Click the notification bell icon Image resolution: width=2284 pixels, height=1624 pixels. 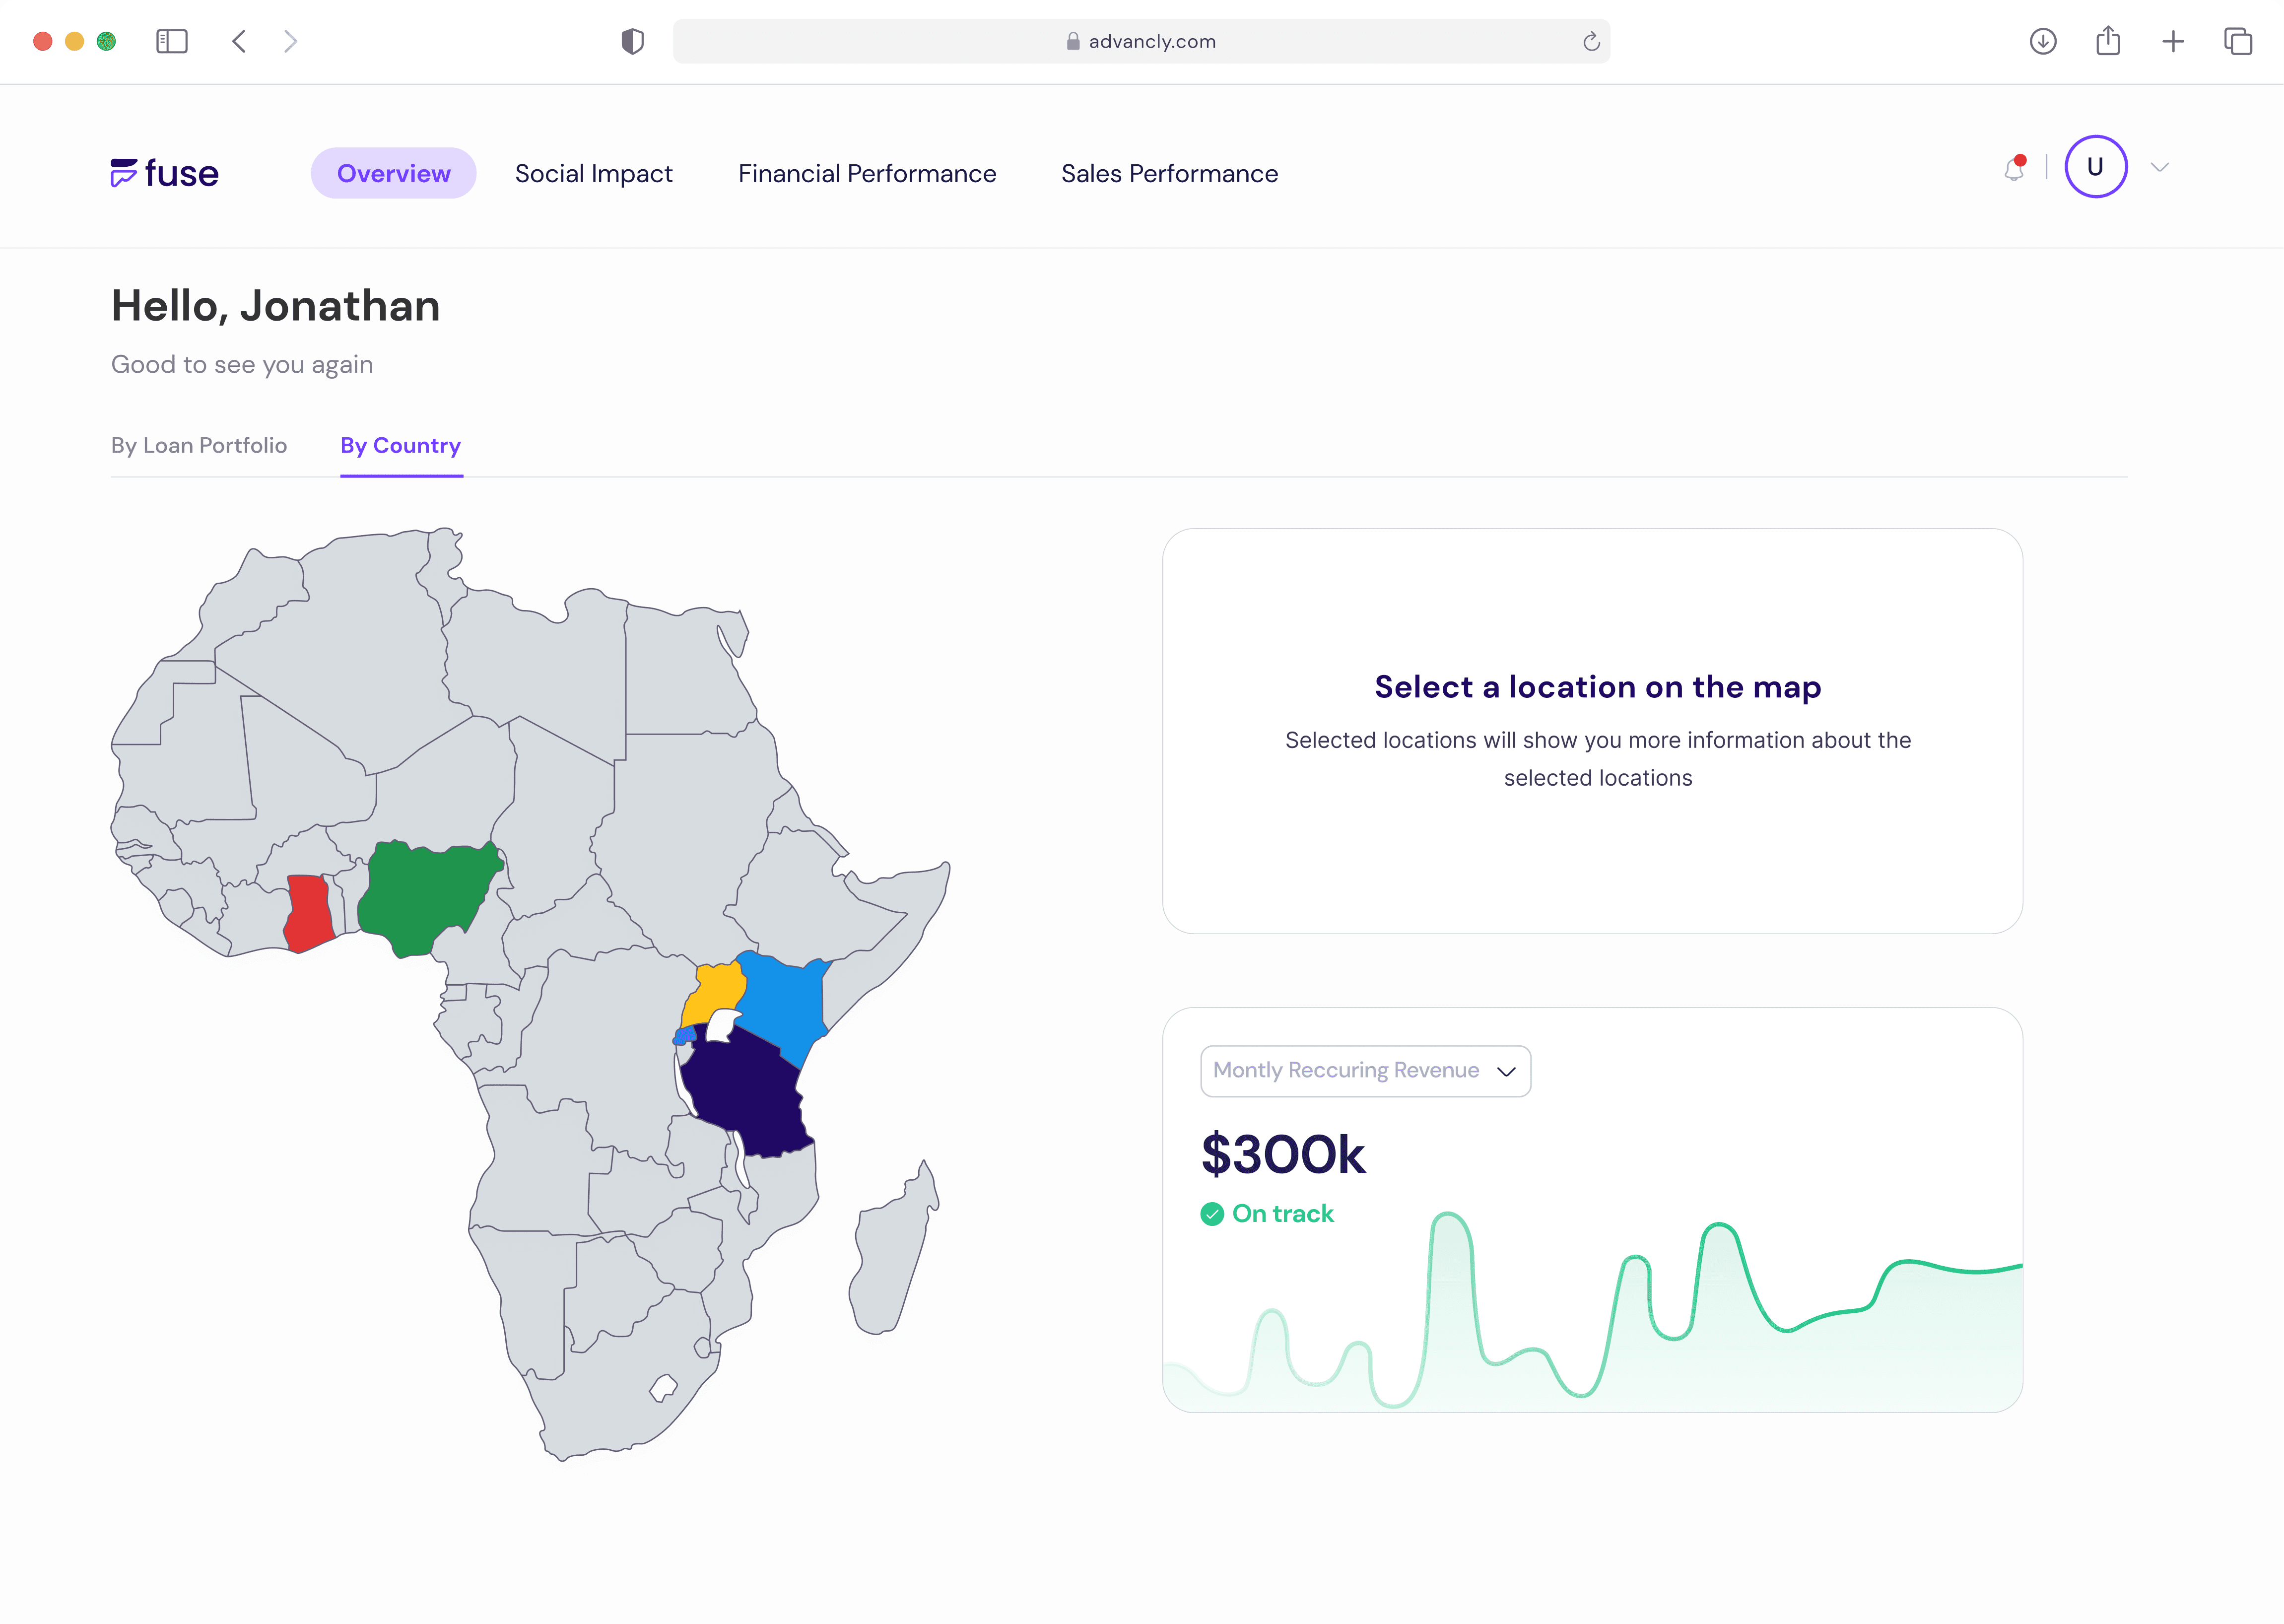point(2014,169)
